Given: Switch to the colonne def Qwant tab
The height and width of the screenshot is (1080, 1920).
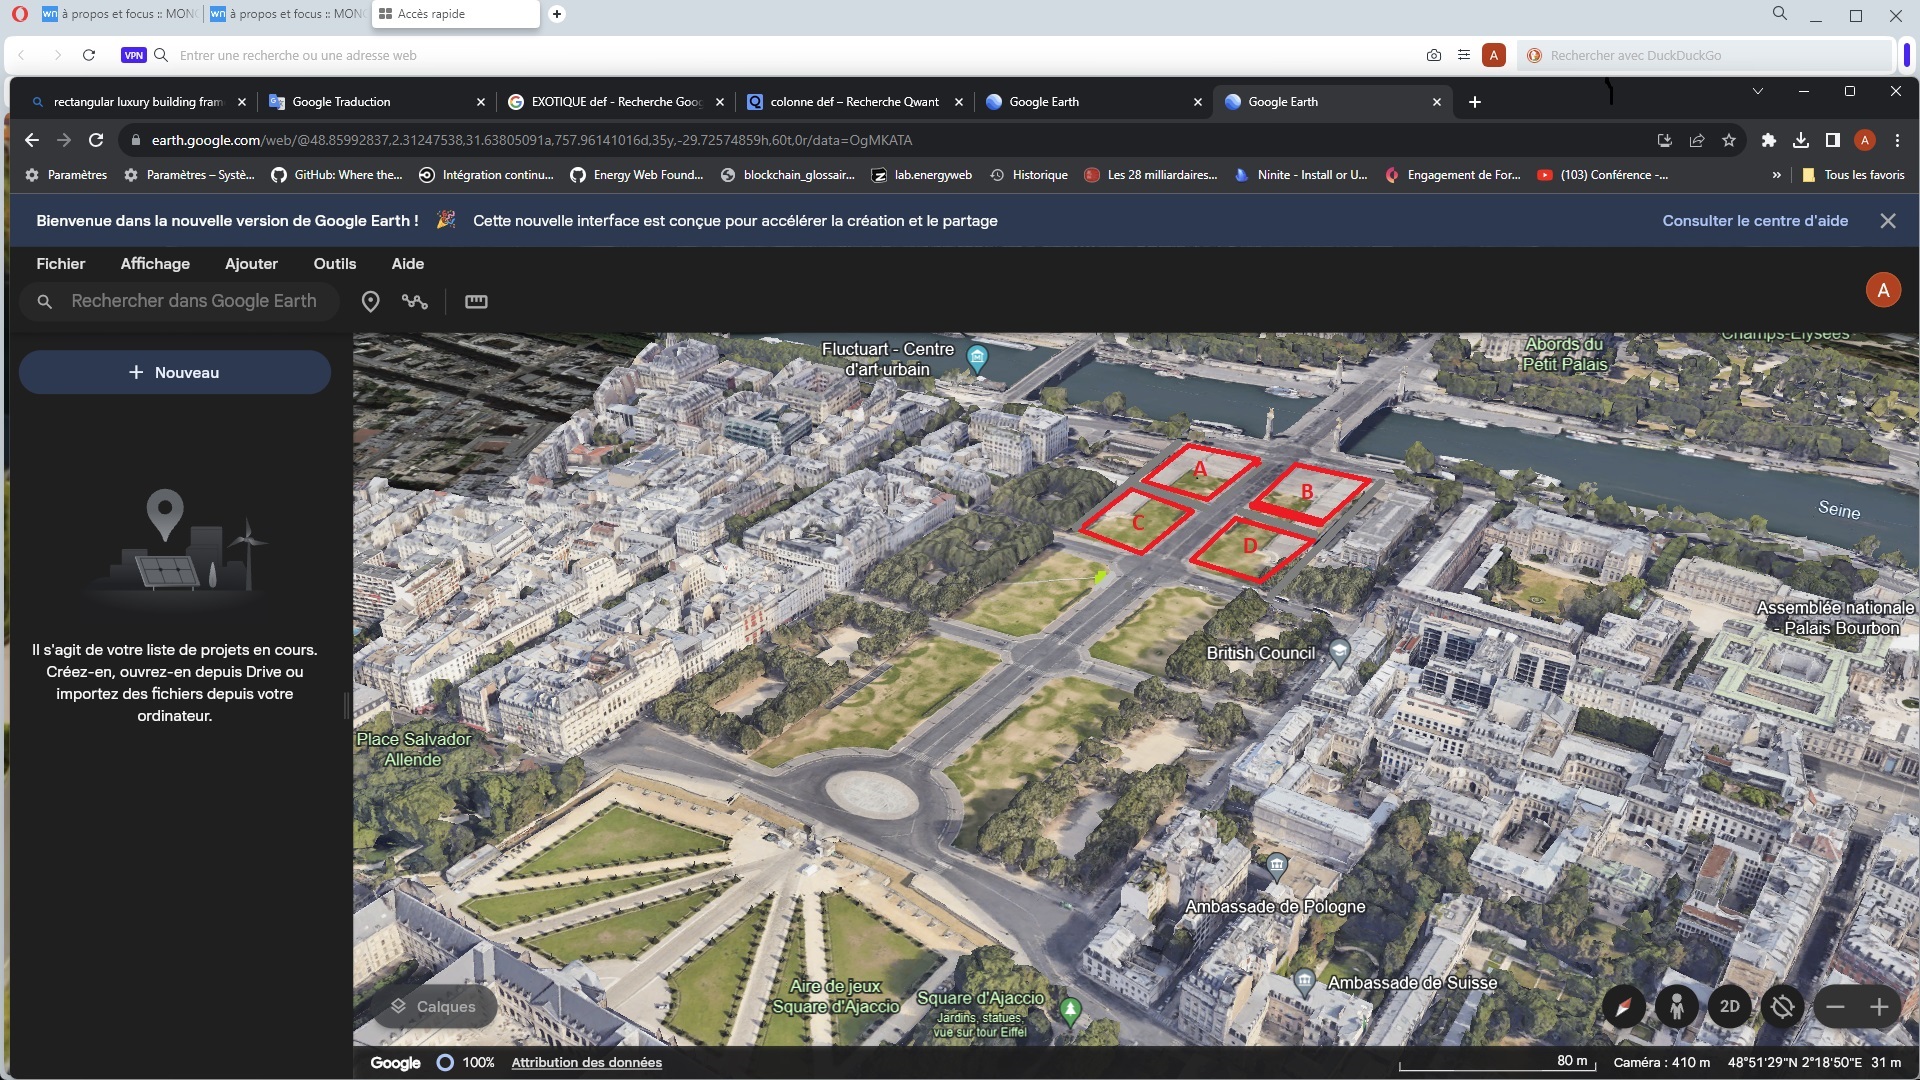Looking at the screenshot, I should 855,102.
